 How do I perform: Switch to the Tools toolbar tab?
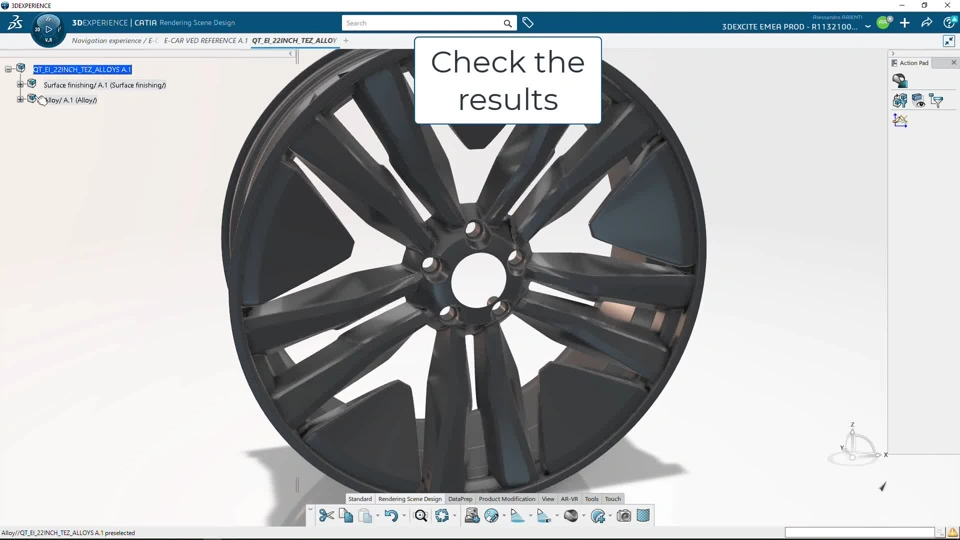(591, 499)
